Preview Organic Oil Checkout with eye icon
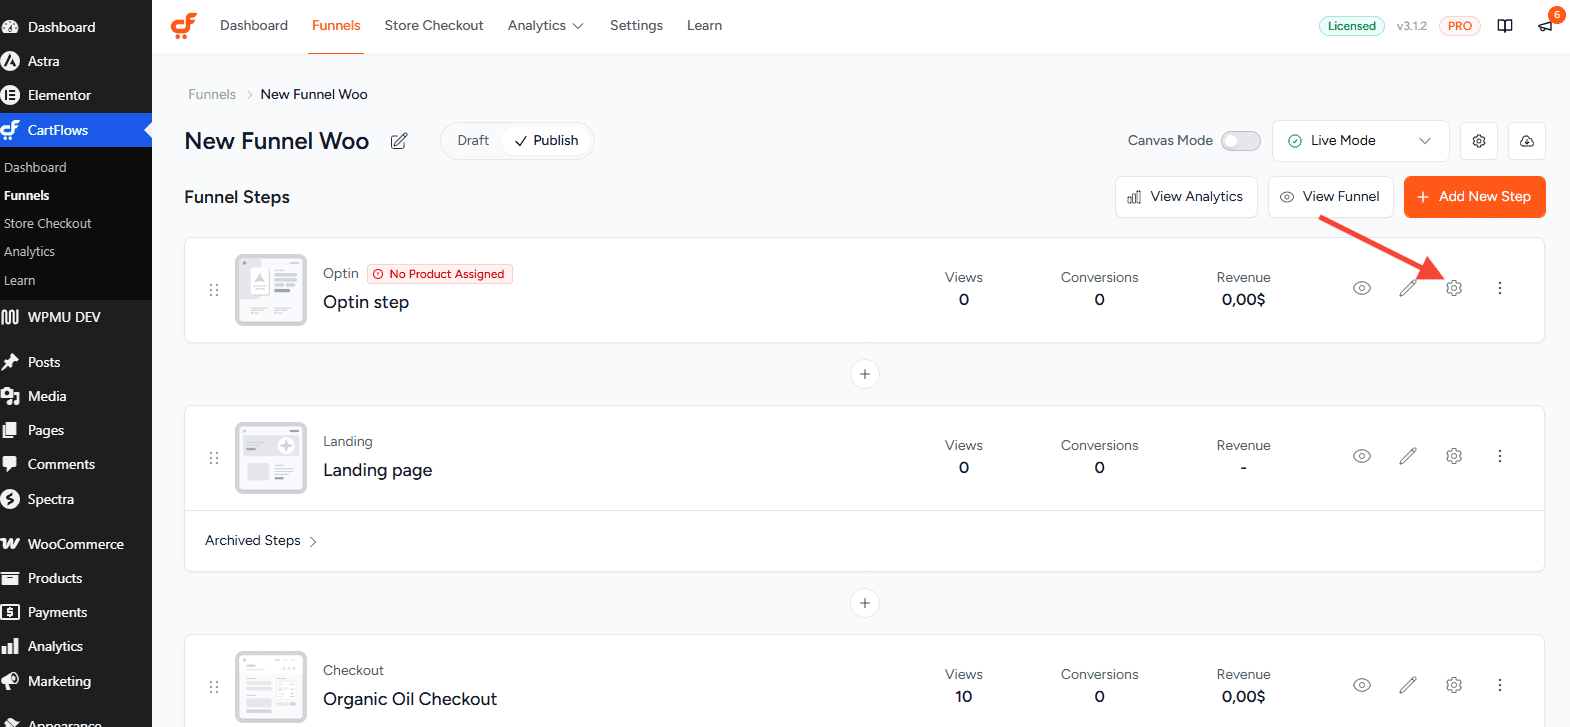The width and height of the screenshot is (1570, 727). (x=1362, y=685)
